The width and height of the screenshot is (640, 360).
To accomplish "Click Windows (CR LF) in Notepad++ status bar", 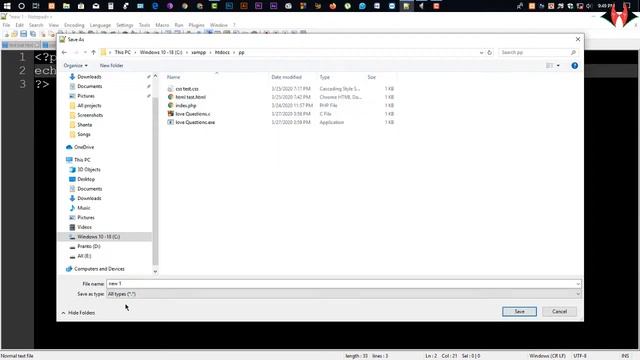I will click(547, 356).
